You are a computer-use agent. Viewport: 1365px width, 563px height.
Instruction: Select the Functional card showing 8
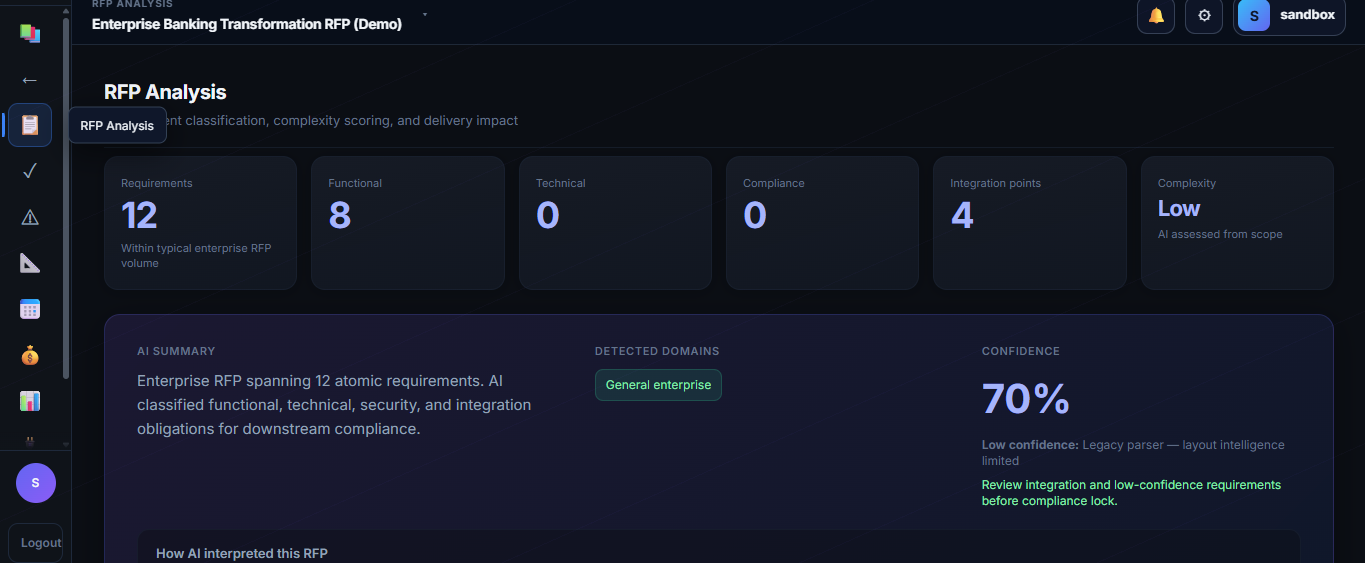(x=408, y=223)
